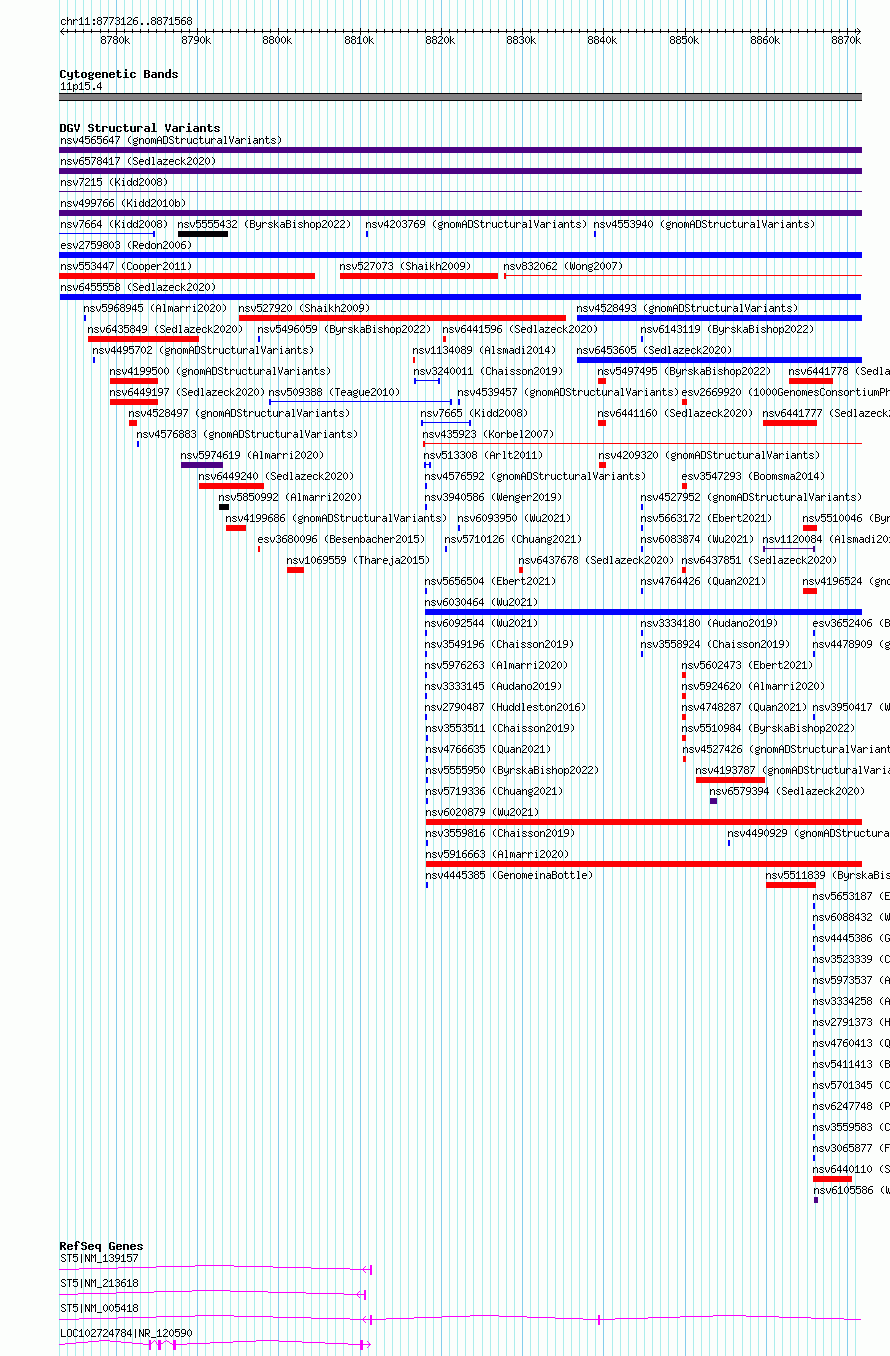The image size is (890, 1356).
Task: Click ST5 NM_213618 gene label
Action: (x=100, y=1283)
